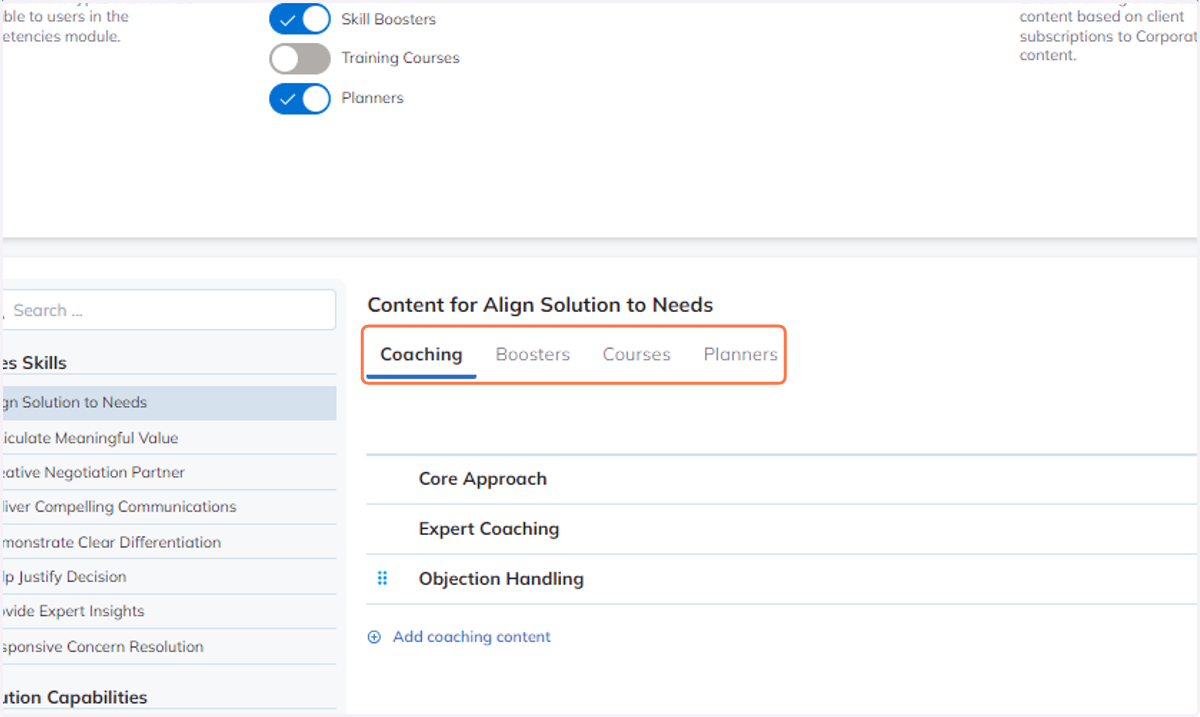Click the plus icon for Add coaching content
Viewport: 1200px width, 717px height.
(375, 637)
